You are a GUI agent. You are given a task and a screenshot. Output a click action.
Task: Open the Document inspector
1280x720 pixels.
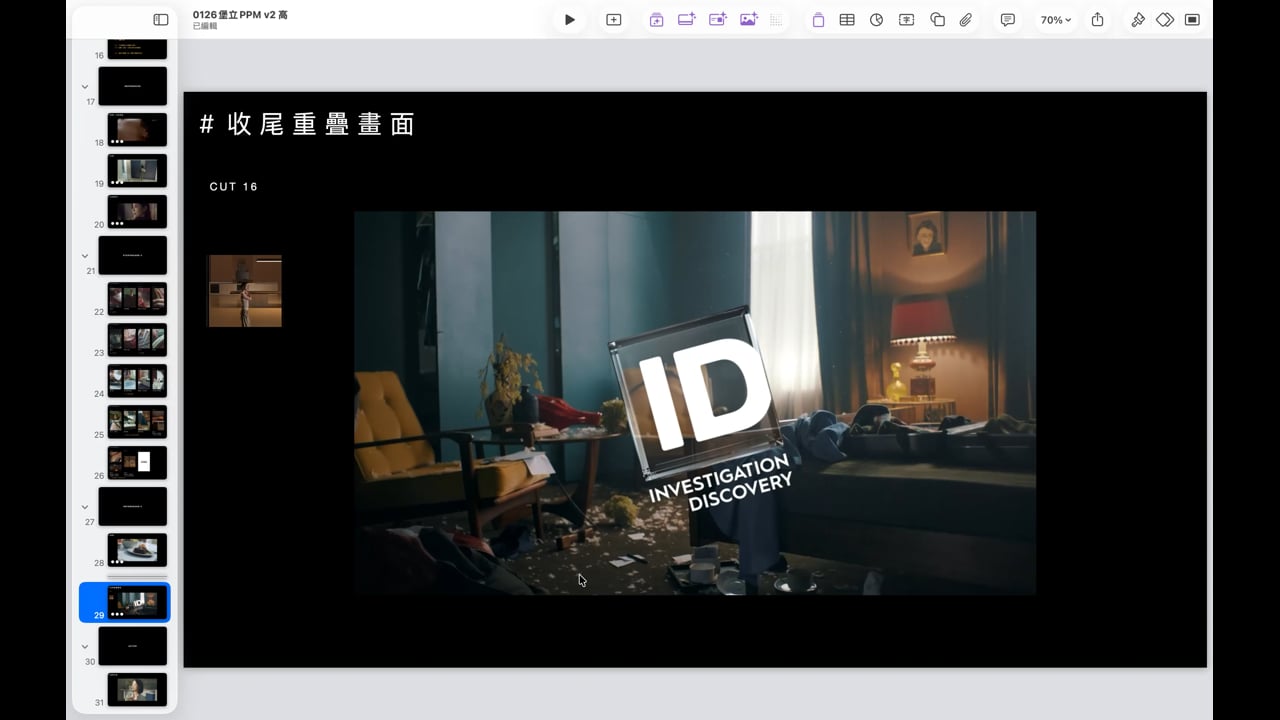click(1192, 20)
